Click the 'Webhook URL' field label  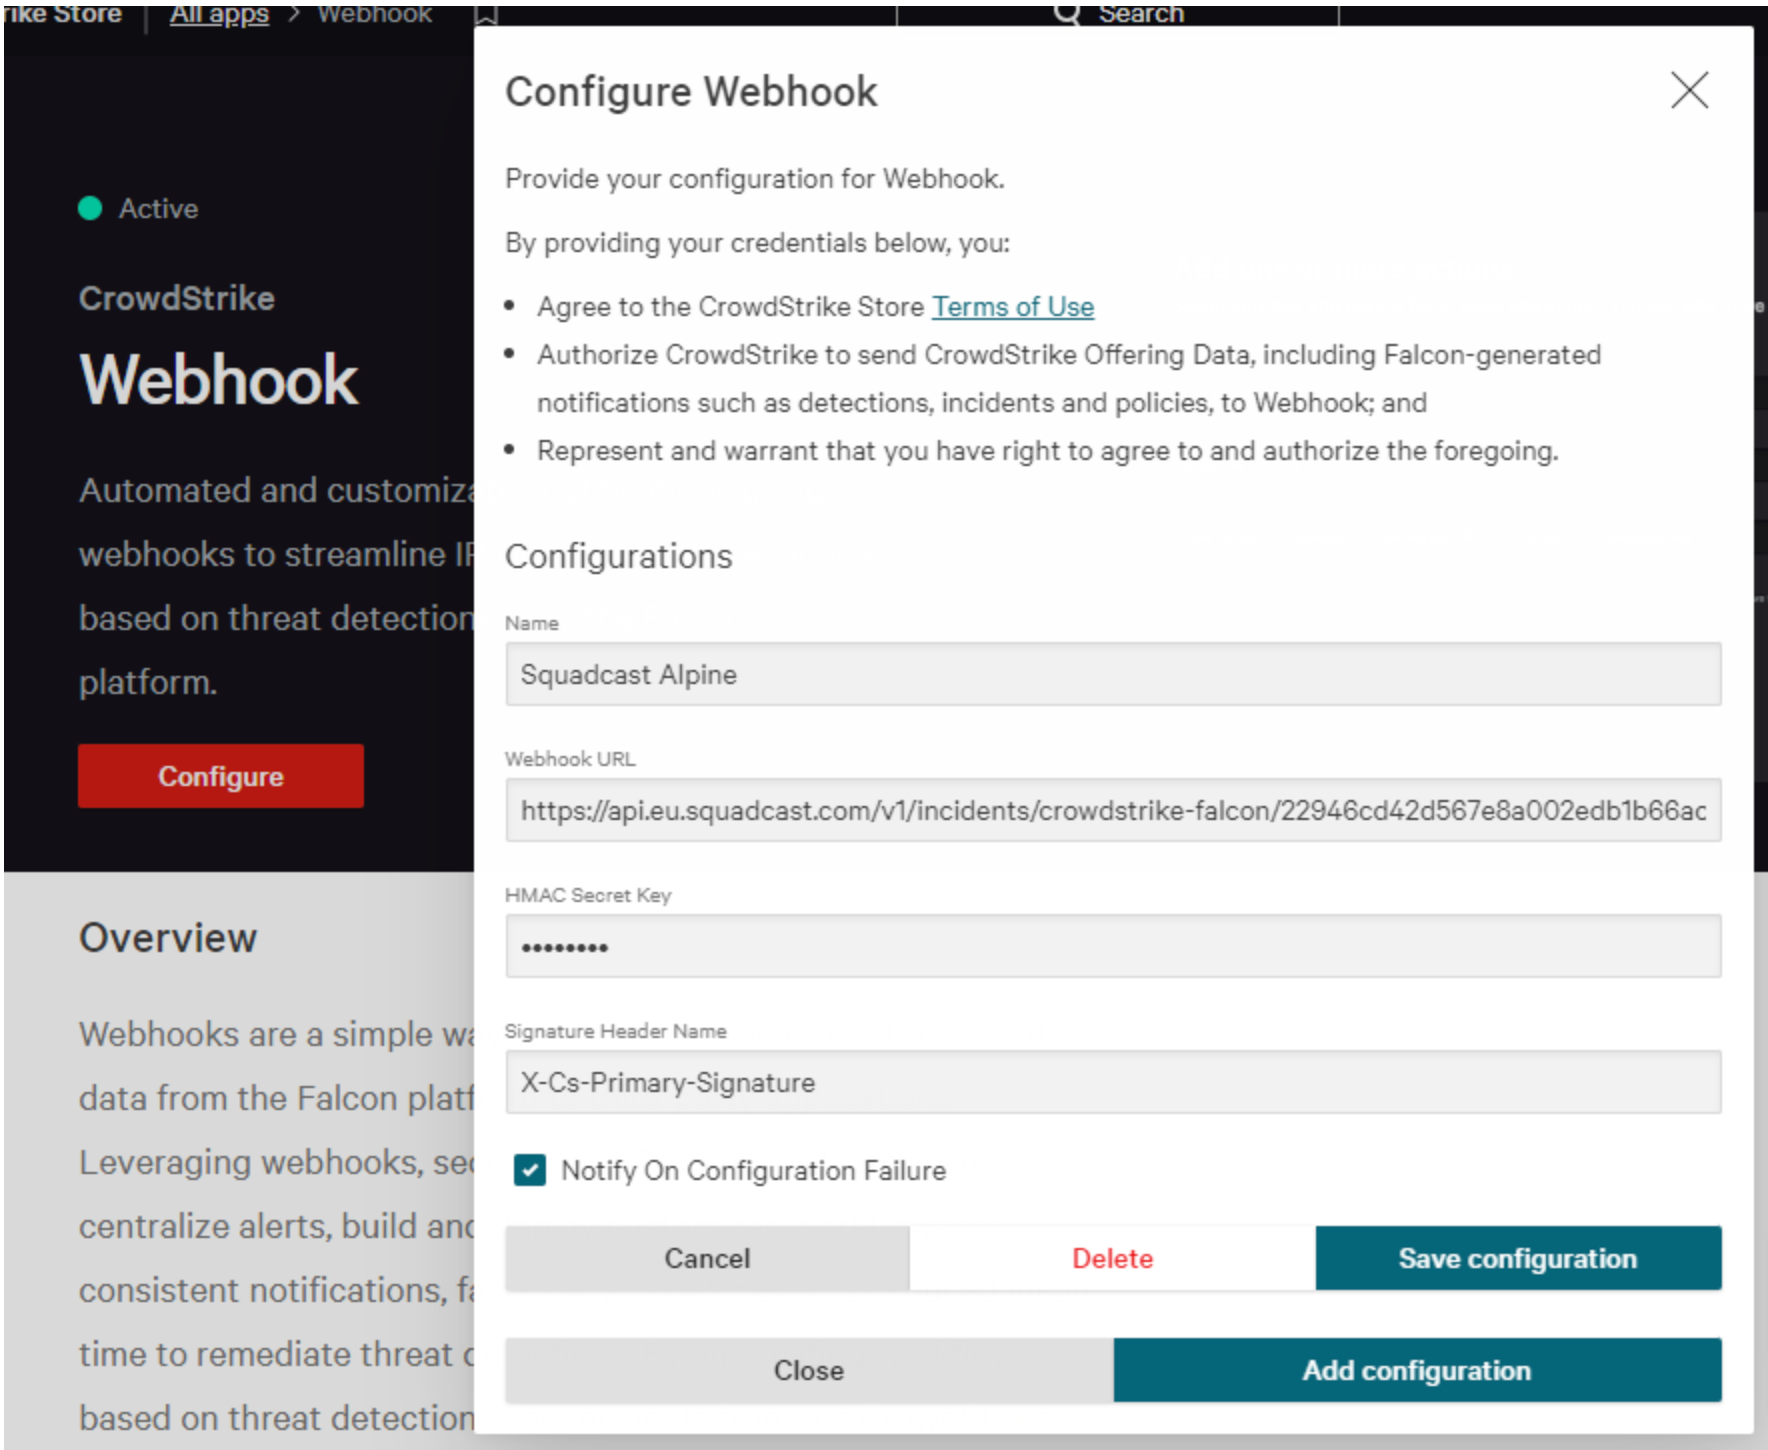[570, 759]
